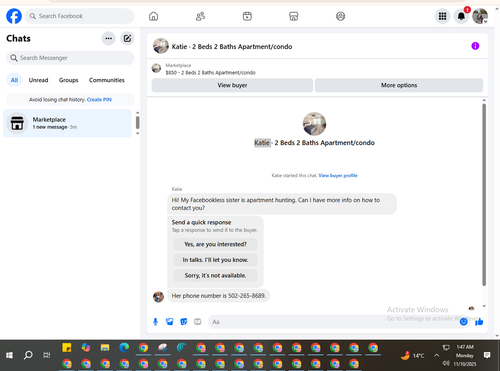This screenshot has height=371, width=500.
Task: Open the purple conversation information icon
Action: tap(475, 46)
